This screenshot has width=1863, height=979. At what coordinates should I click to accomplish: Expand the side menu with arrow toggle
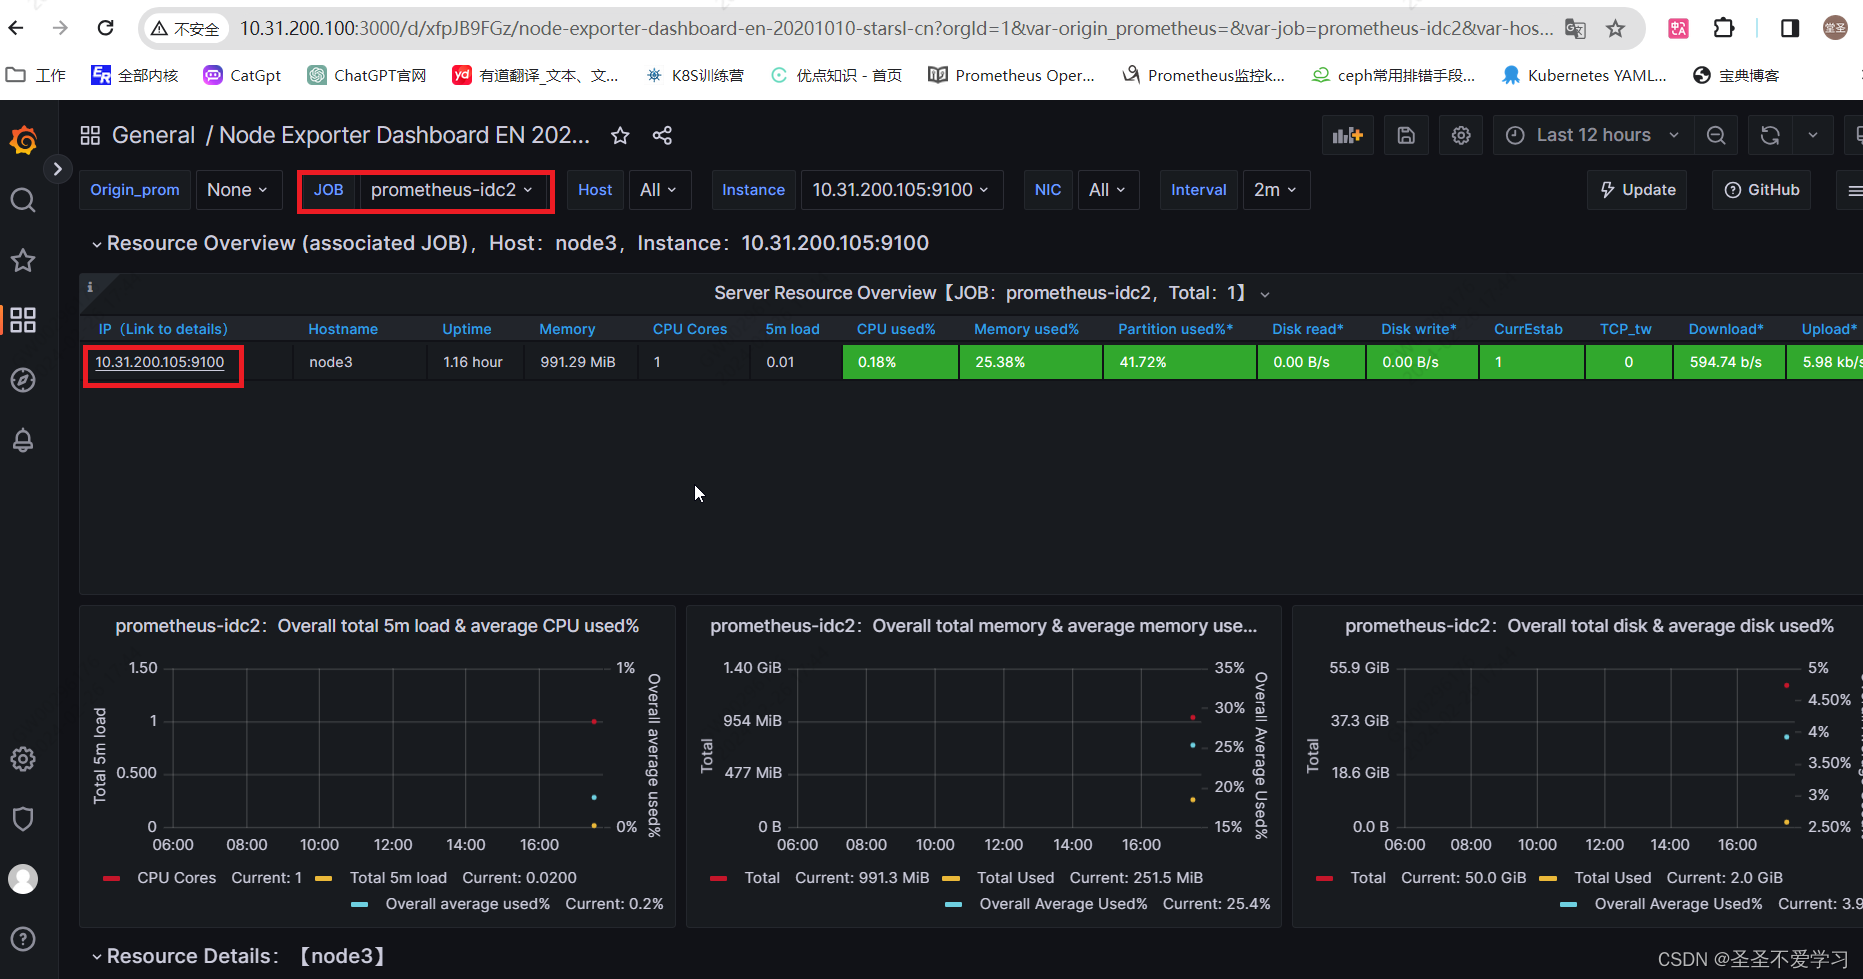pos(58,169)
